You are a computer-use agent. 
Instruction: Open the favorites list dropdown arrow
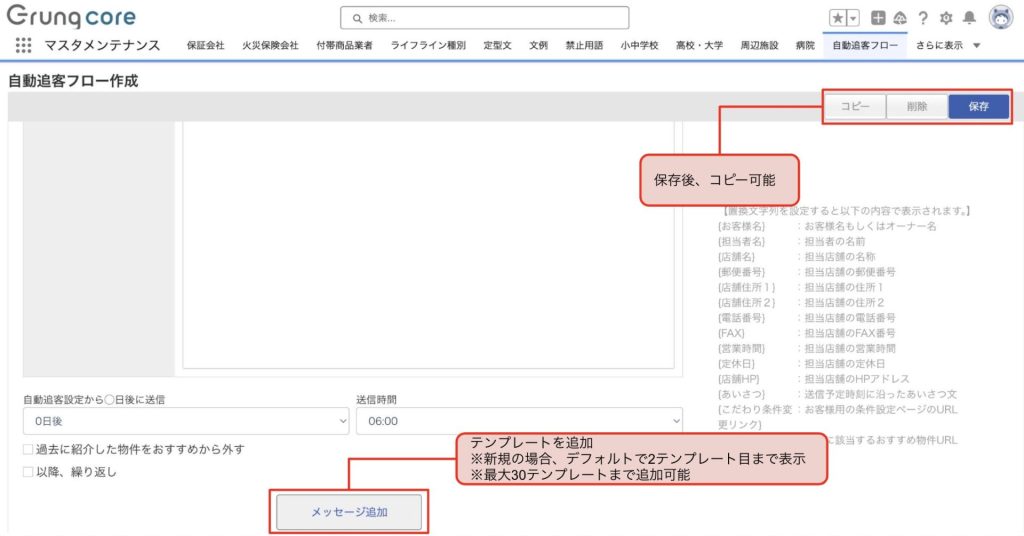coord(853,18)
